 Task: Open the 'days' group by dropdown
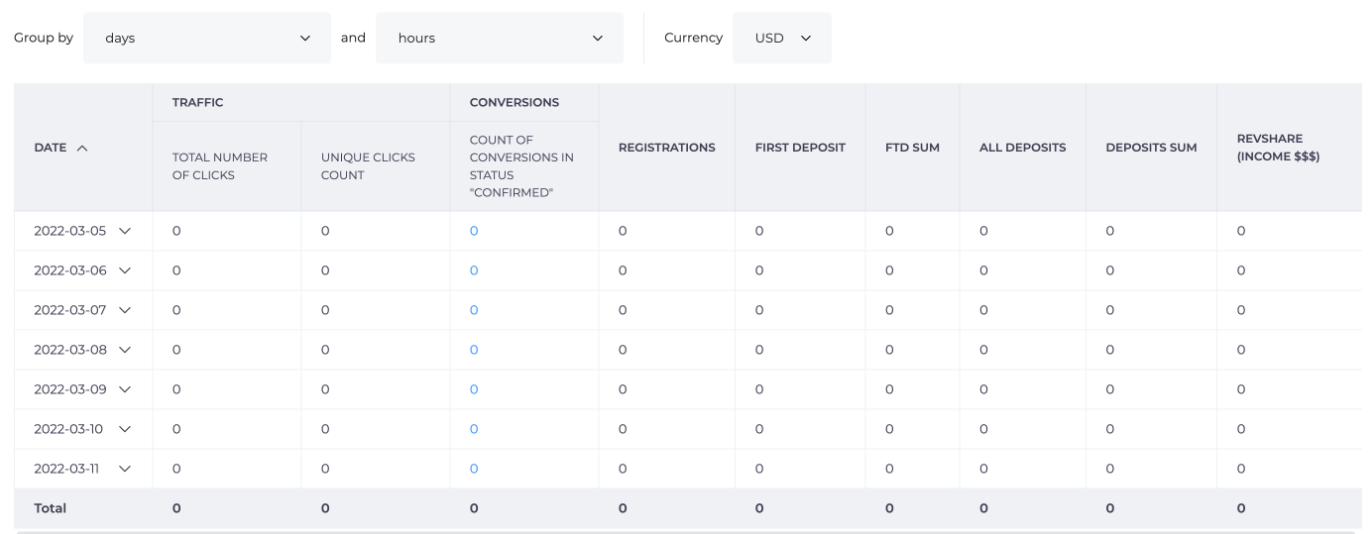click(206, 38)
